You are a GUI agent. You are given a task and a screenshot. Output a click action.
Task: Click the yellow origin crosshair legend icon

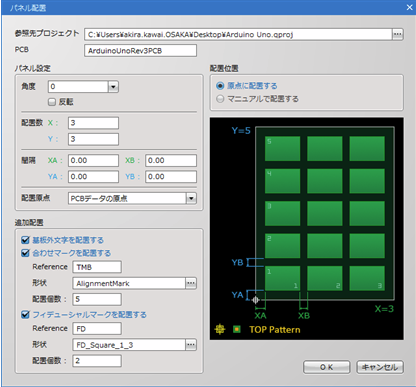(x=220, y=329)
